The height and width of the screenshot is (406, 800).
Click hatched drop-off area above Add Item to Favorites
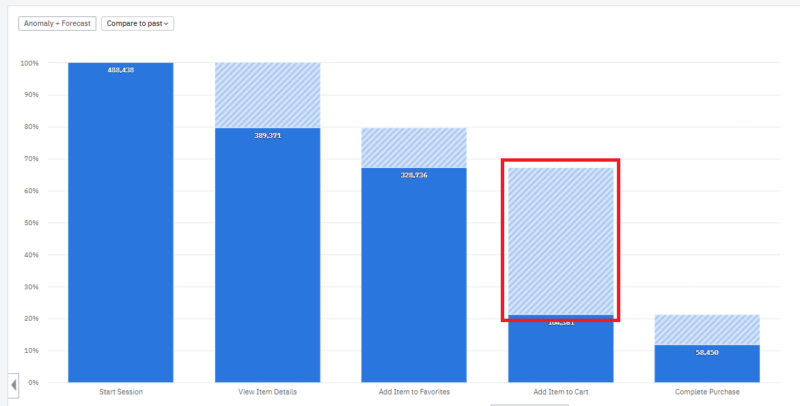[x=413, y=148]
